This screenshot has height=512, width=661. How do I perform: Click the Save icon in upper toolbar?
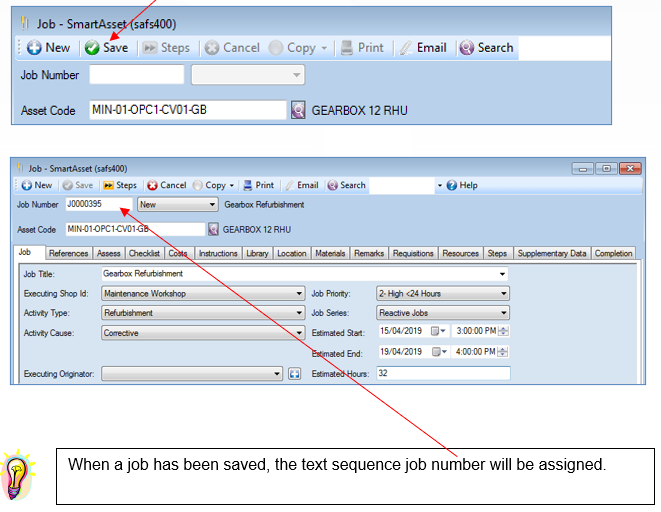[x=92, y=48]
